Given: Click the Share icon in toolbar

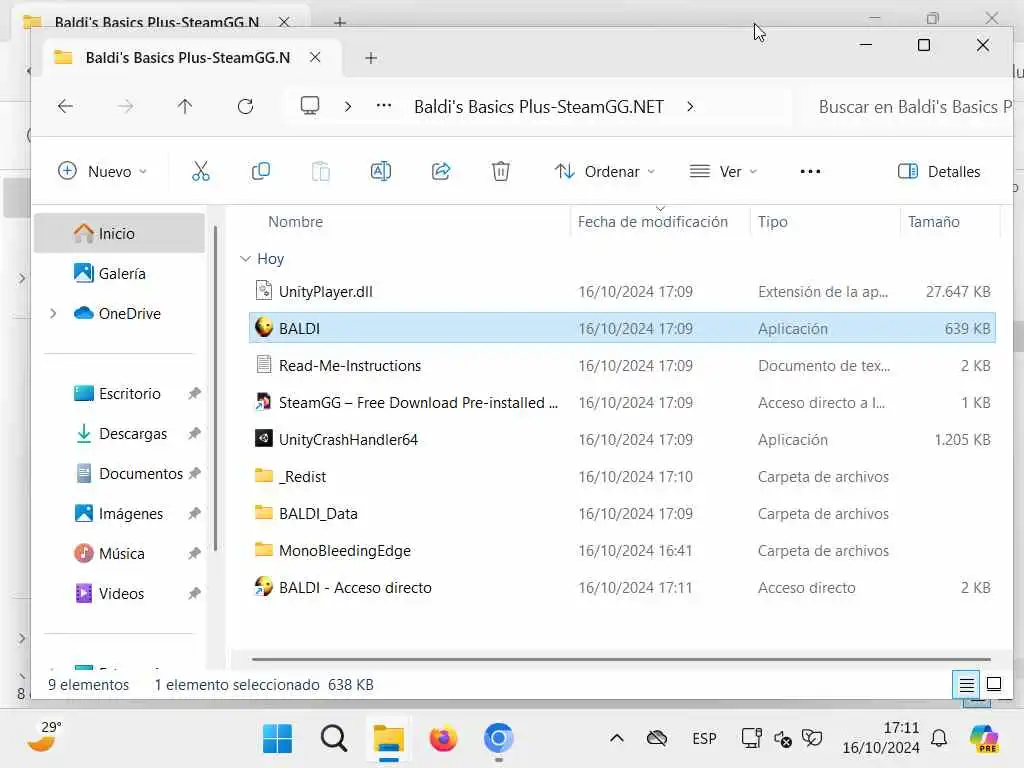Looking at the screenshot, I should pyautogui.click(x=441, y=171).
